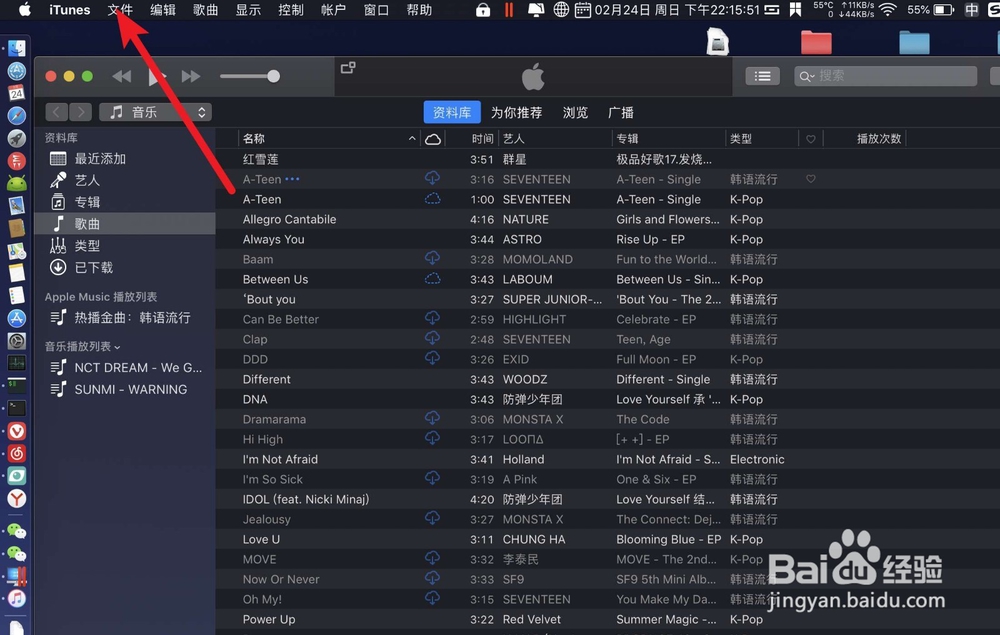1000x635 pixels.
Task: Switch to the MiniPlayer window icon
Action: point(348,68)
